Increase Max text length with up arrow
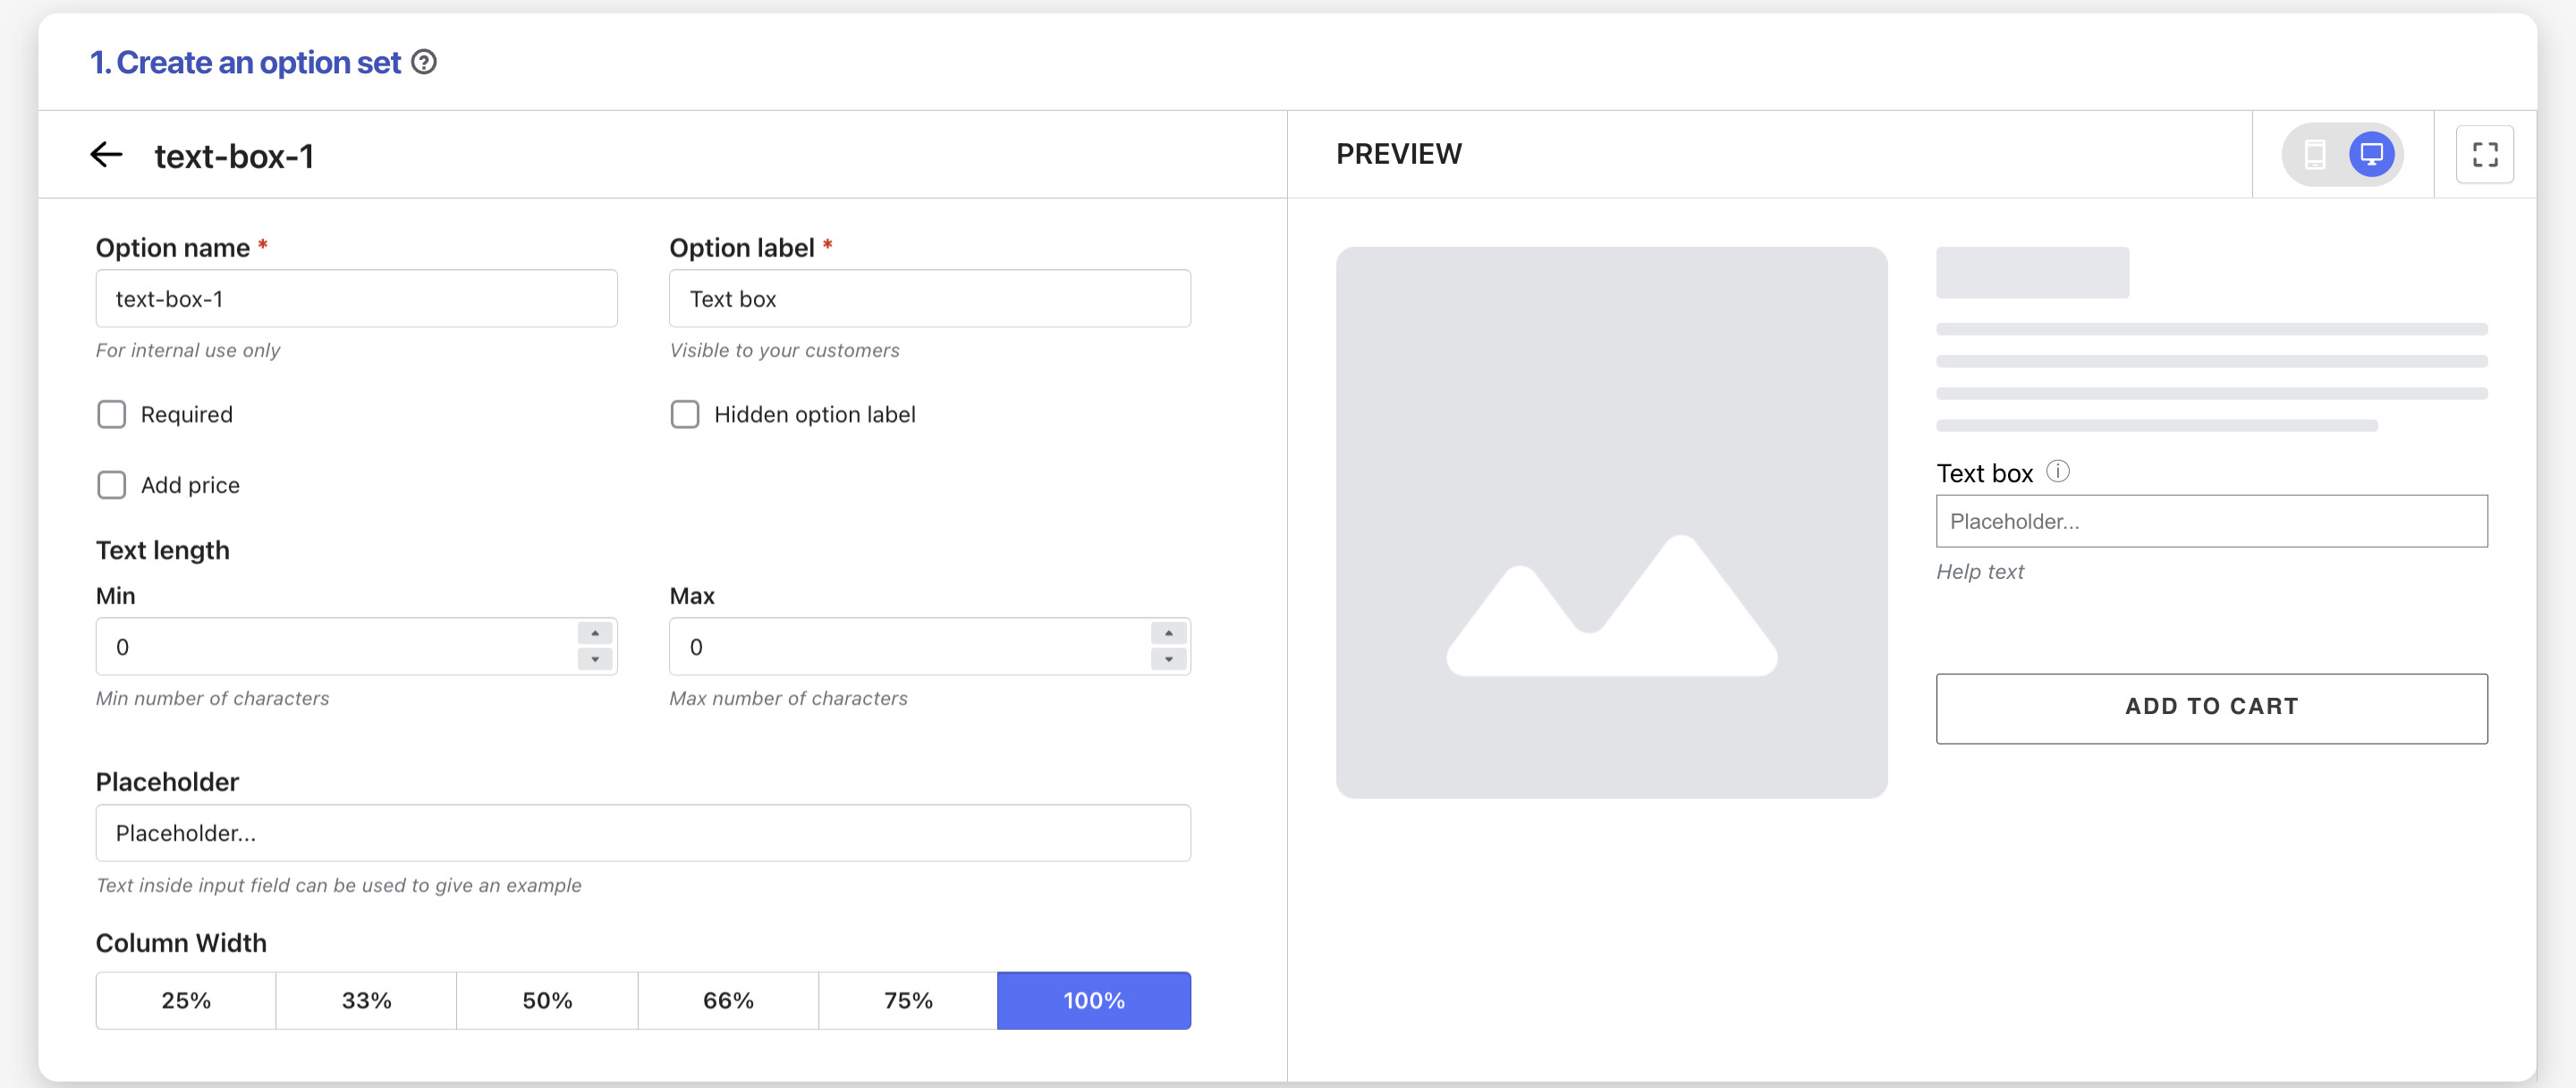Viewport: 2576px width, 1088px height. pos(1168,633)
